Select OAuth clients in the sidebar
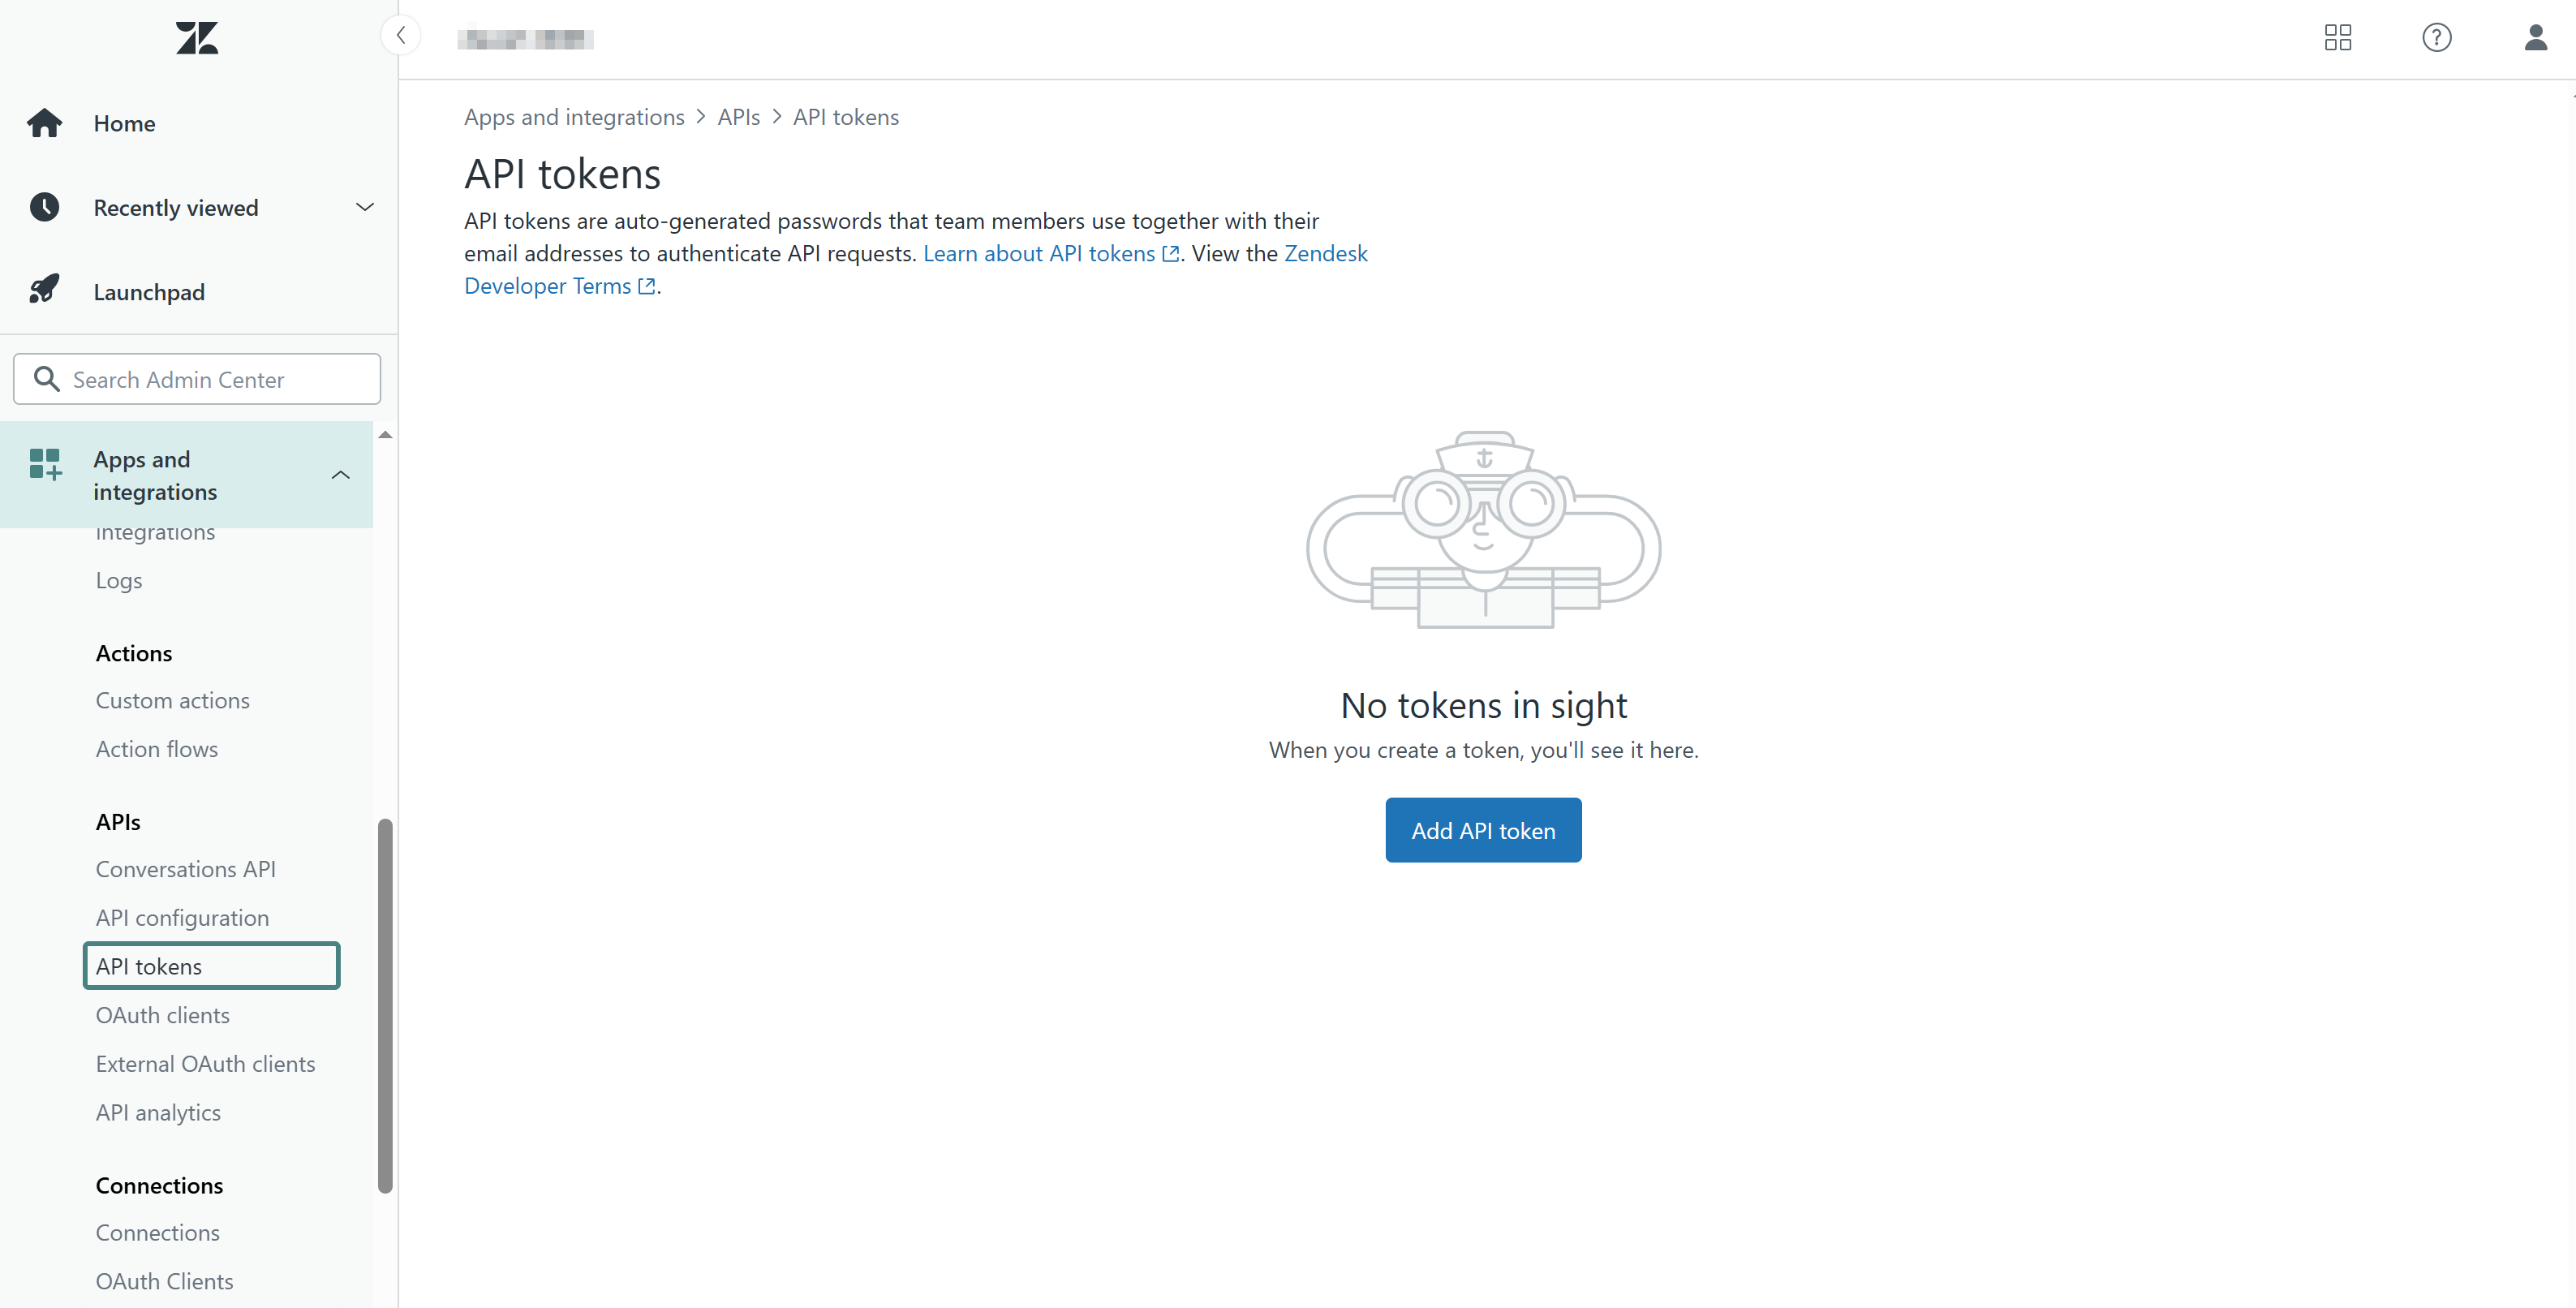The image size is (2576, 1308). 162,1015
